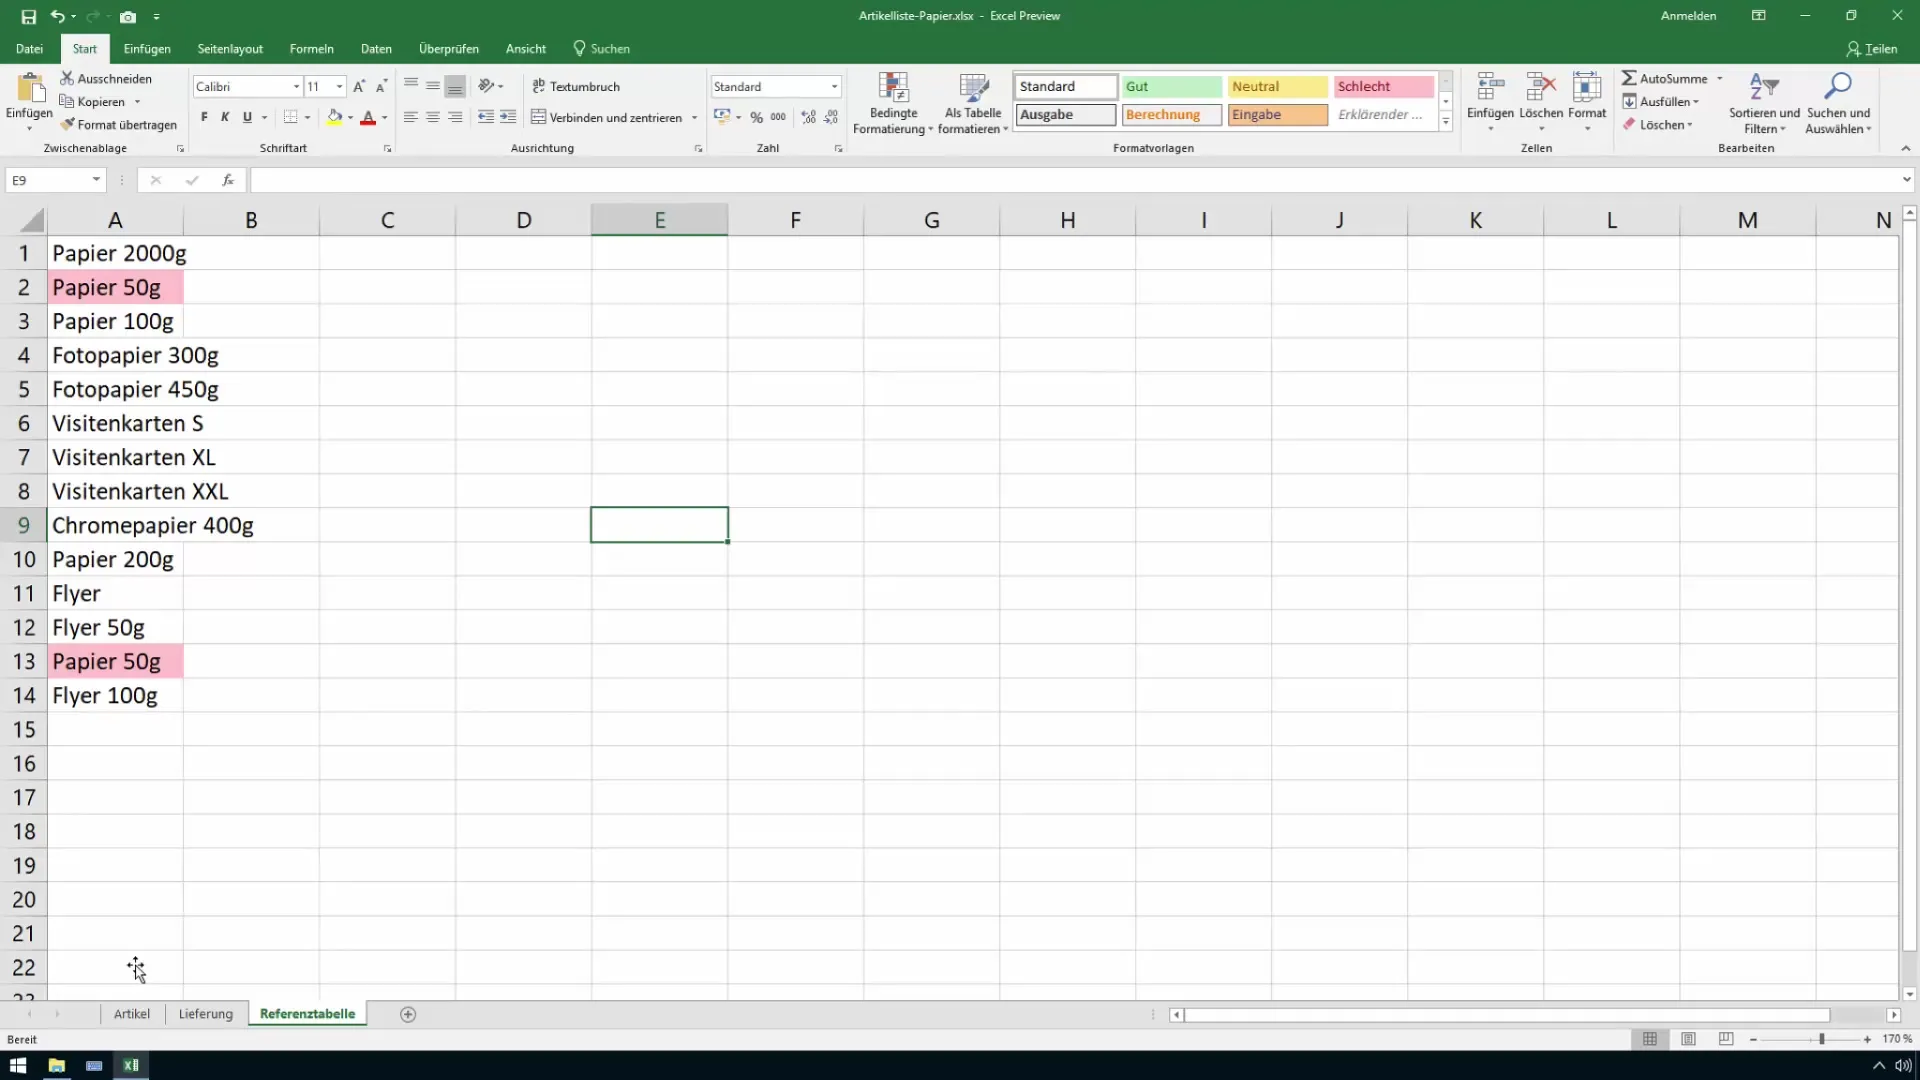1920x1080 pixels.
Task: Click the Einfügen cells icon in Zellen group
Action: coord(1490,102)
